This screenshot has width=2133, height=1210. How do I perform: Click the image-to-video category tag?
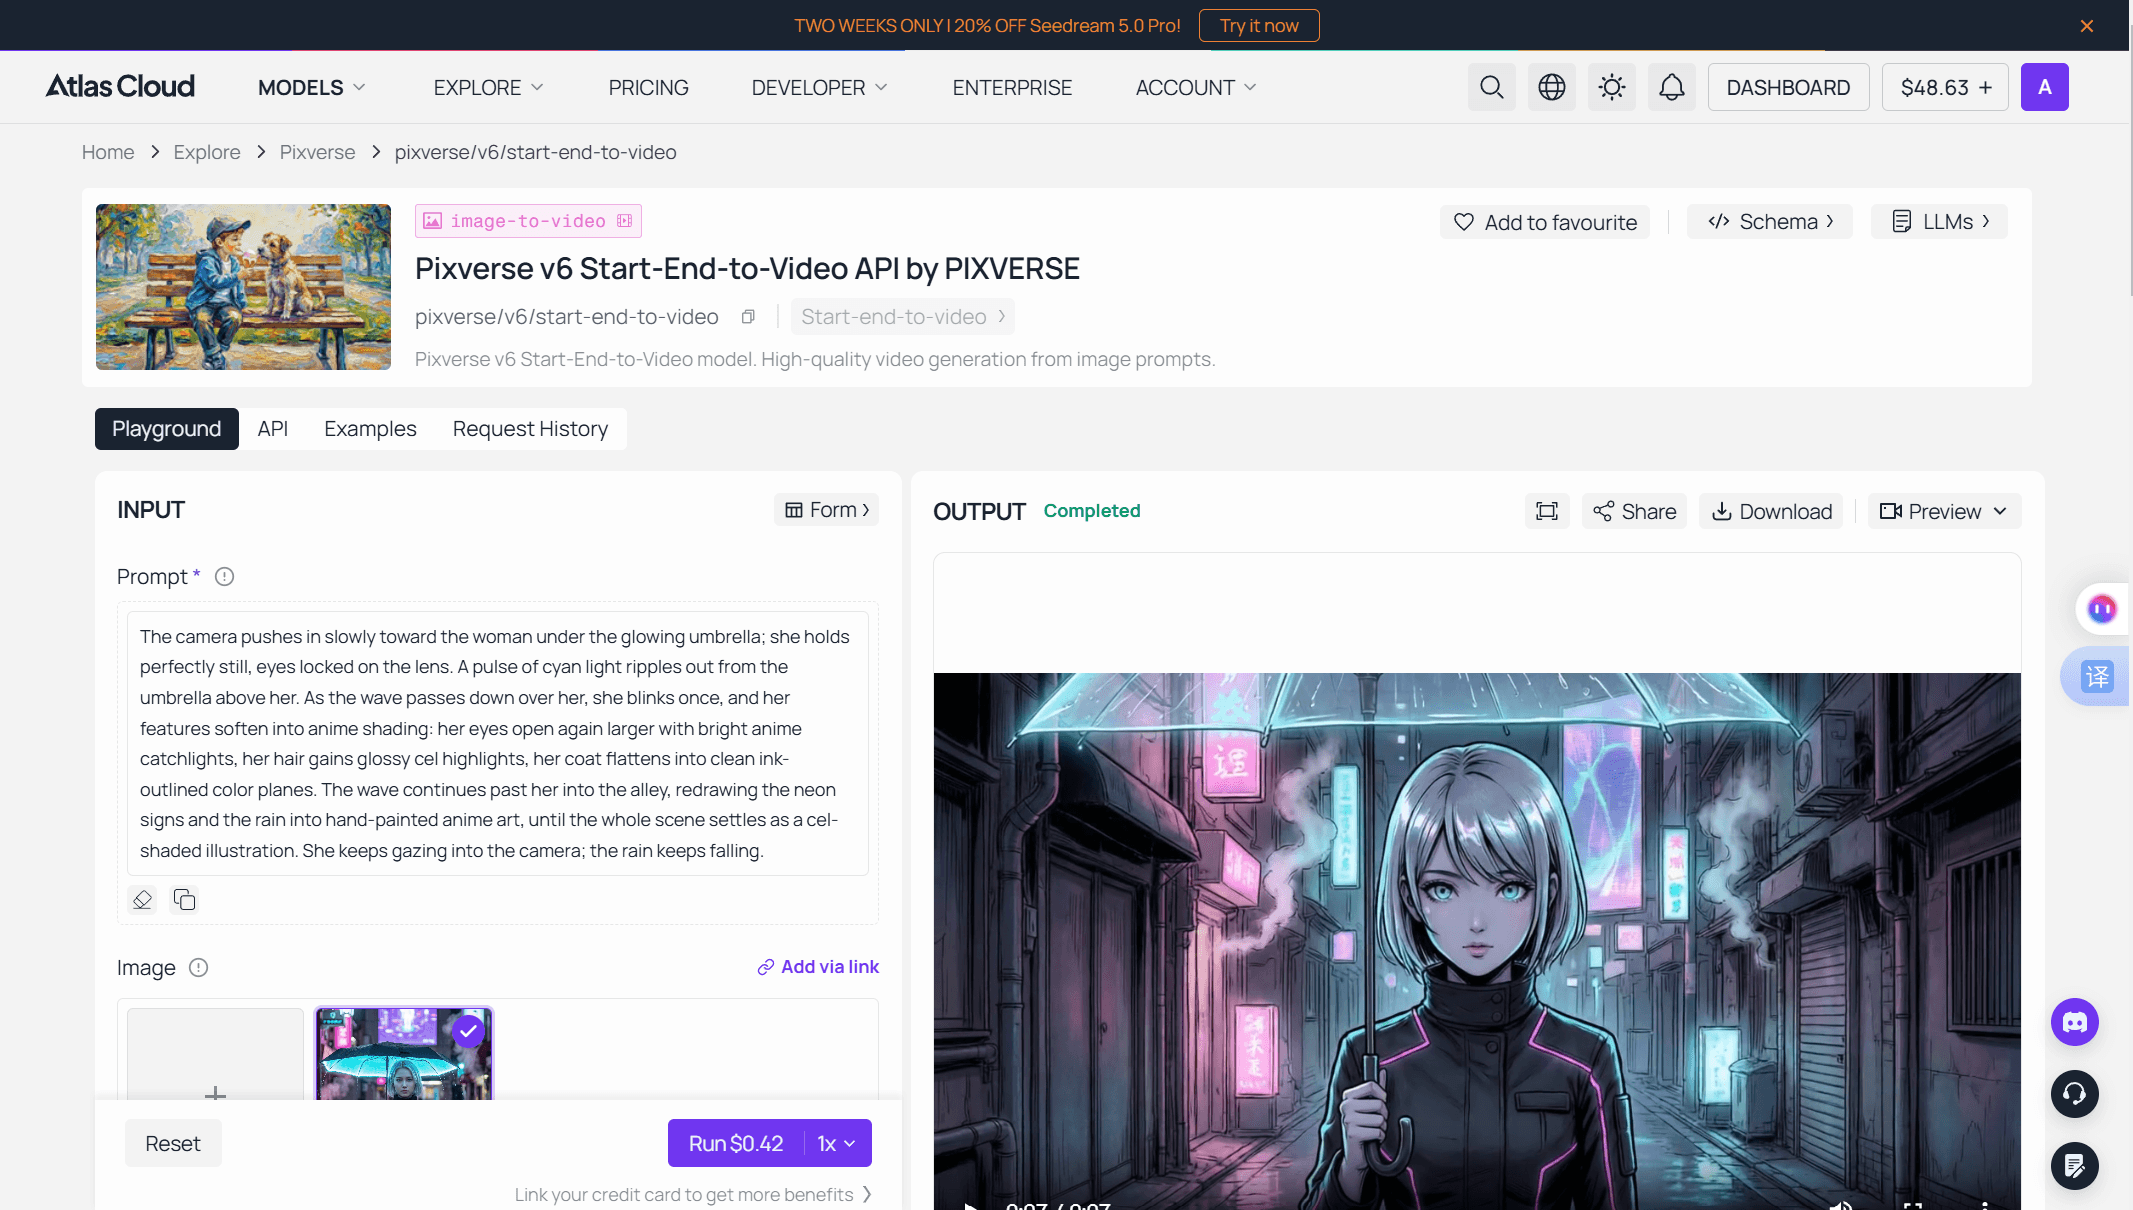(x=528, y=221)
